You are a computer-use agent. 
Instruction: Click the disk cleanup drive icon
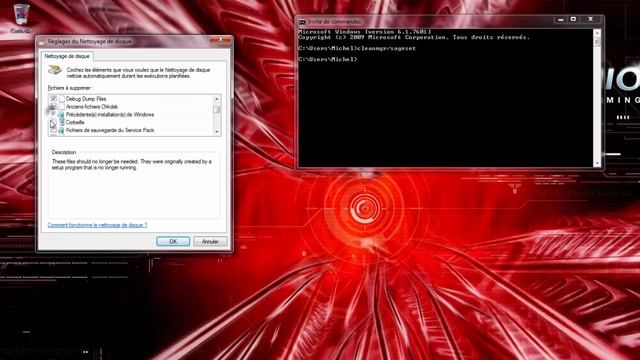pos(55,70)
